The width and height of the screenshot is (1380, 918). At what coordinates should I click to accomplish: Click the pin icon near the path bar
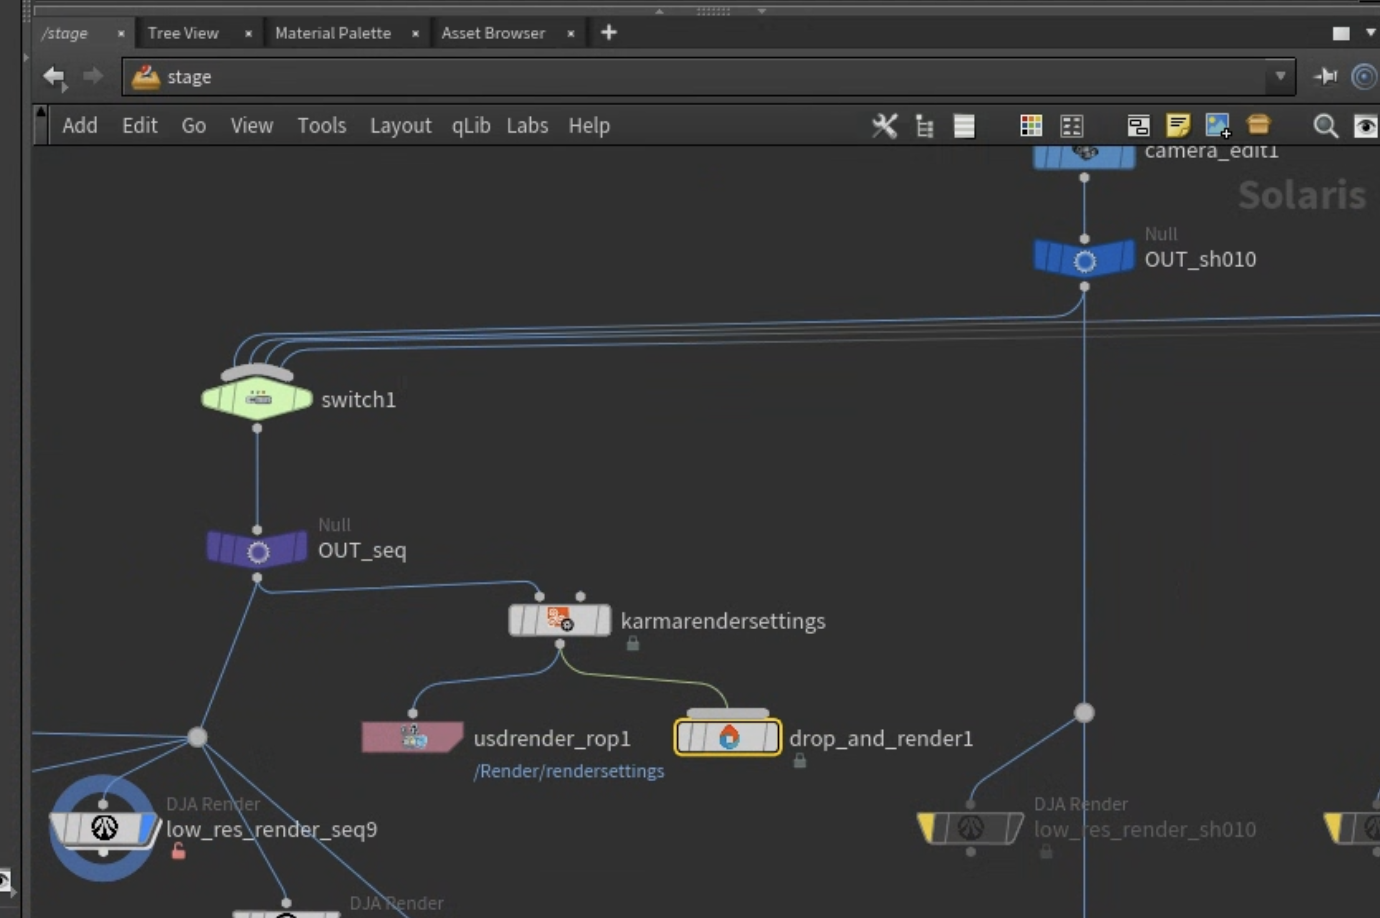click(x=1327, y=76)
